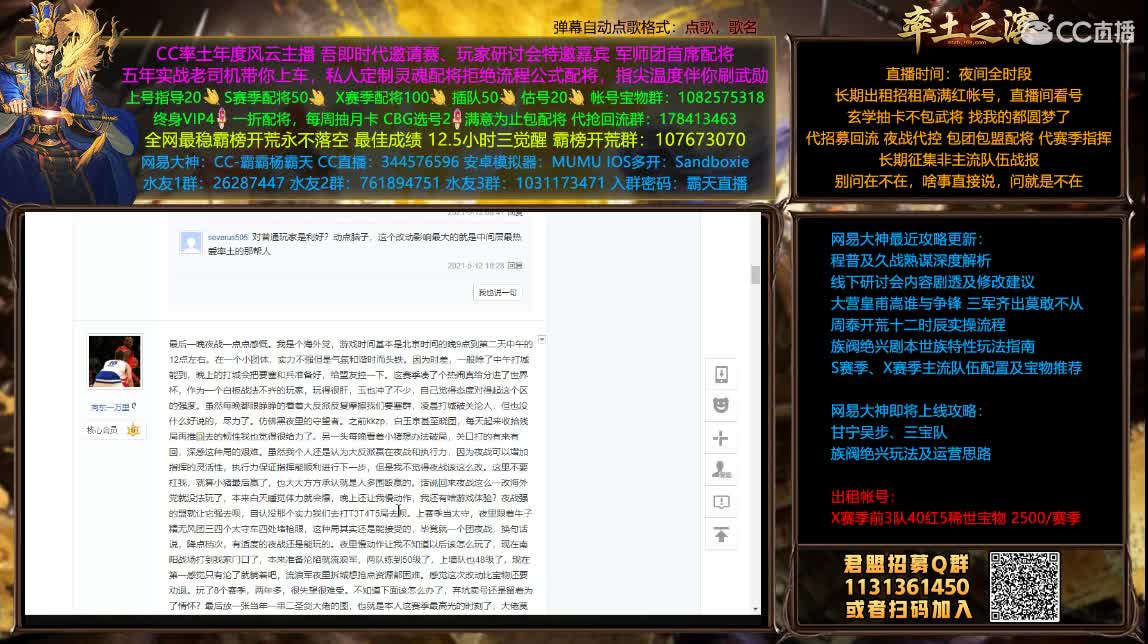Click text 大营皇甫嵩谁与争锋 三军齐出莫敢不从
1148x644 pixels.
click(x=956, y=303)
